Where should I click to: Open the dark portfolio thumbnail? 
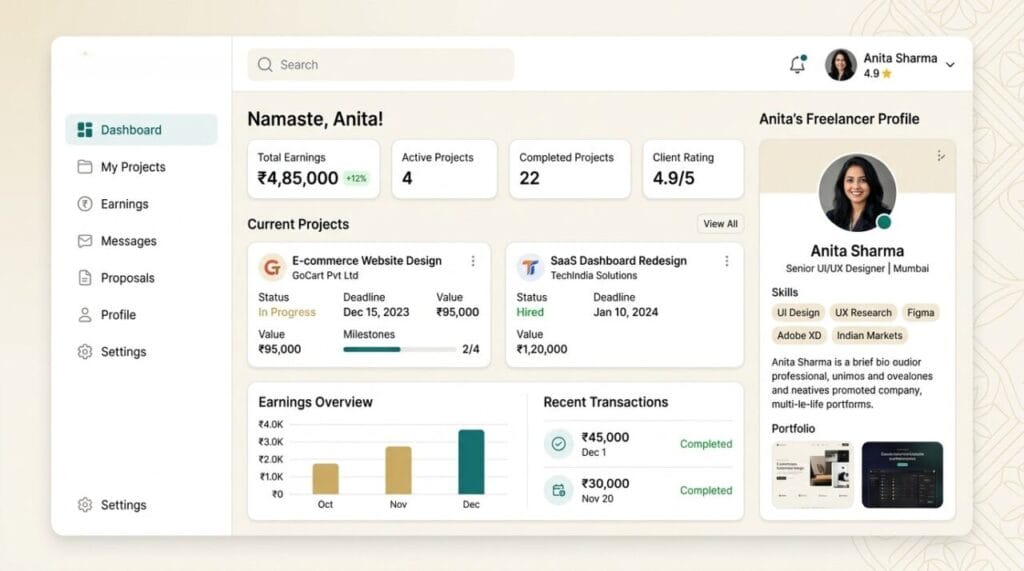coord(902,475)
